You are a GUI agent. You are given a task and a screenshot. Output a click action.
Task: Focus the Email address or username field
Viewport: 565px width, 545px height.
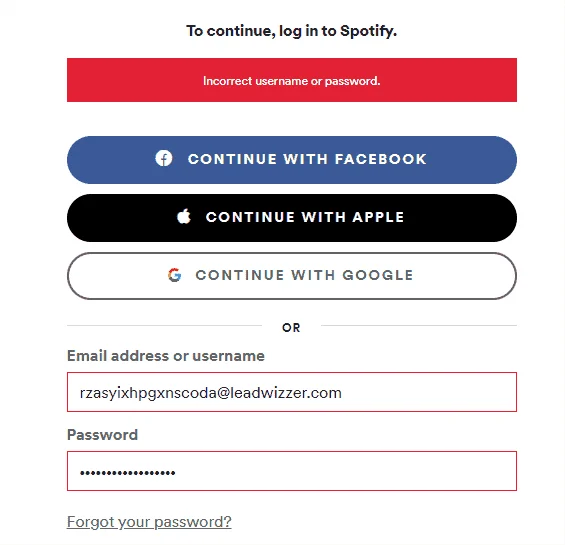click(292, 392)
